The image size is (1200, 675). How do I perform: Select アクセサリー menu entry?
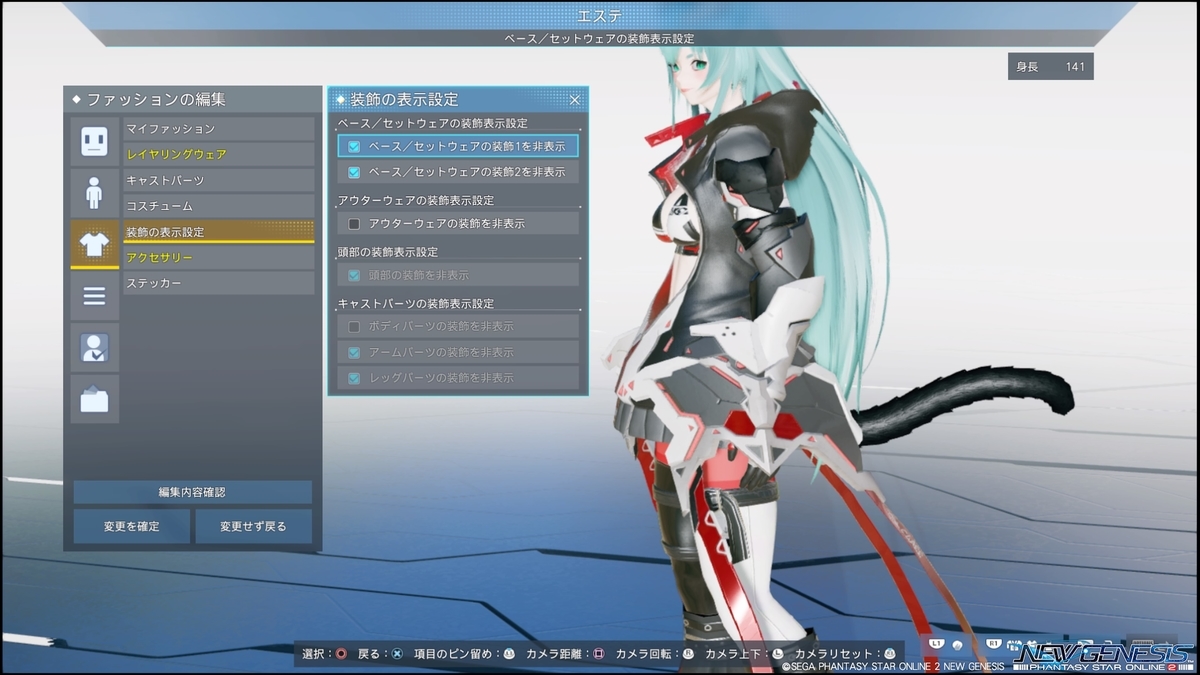pyautogui.click(x=219, y=258)
